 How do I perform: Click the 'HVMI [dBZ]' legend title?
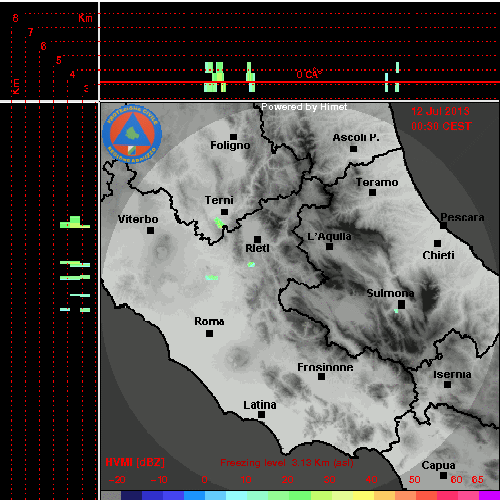135,463
